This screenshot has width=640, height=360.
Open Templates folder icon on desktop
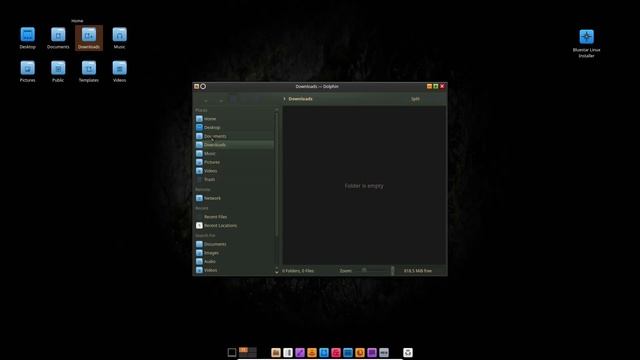coord(89,71)
